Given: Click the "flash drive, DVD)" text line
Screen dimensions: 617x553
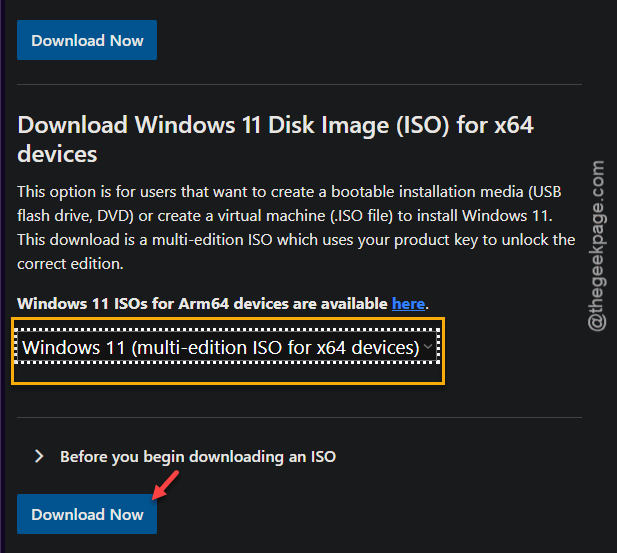Looking at the screenshot, I should (x=76, y=216).
